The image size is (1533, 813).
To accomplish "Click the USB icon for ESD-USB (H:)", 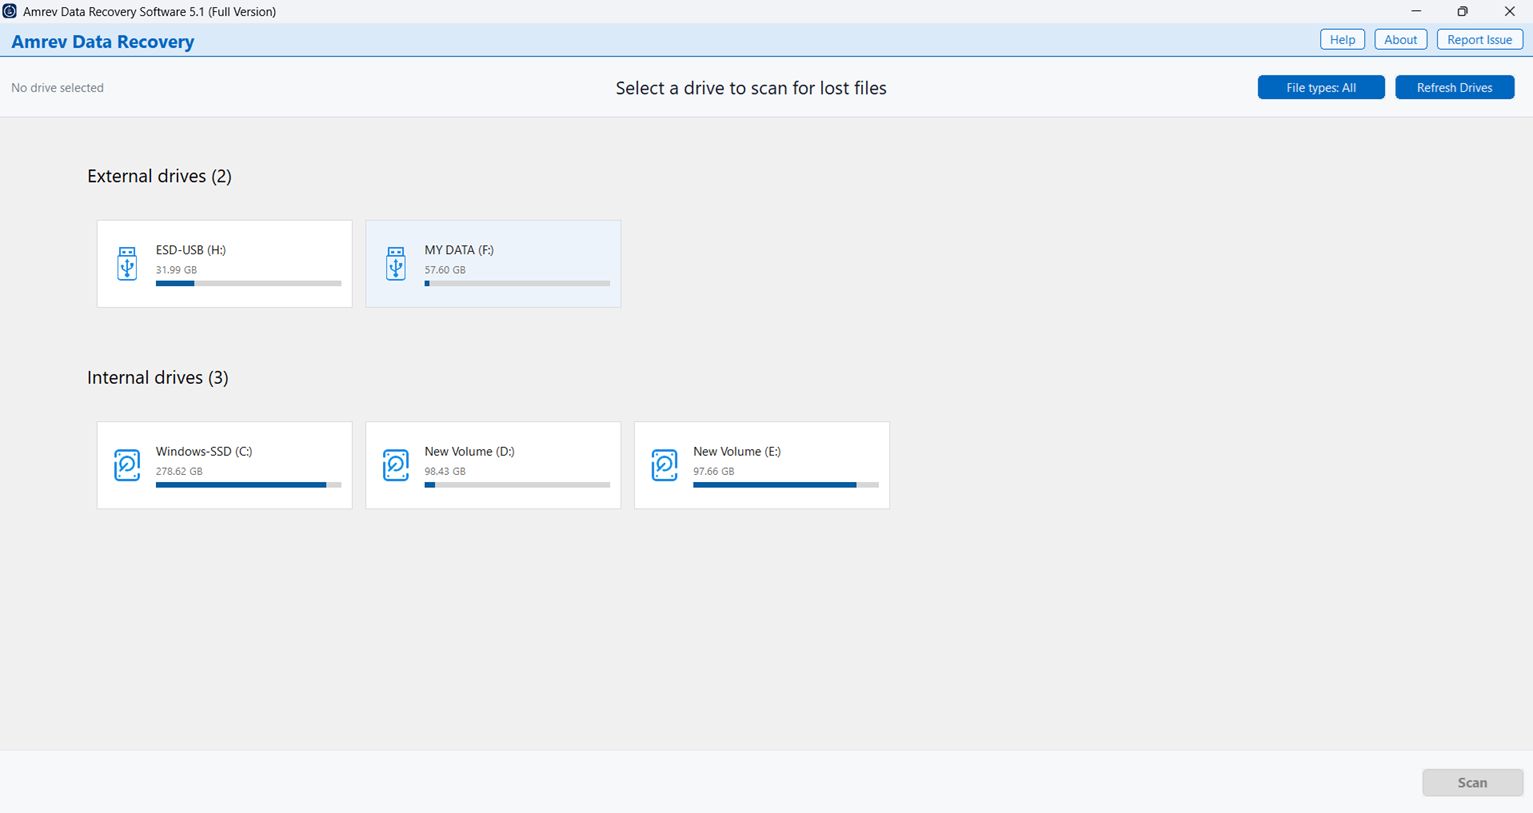I will pos(127,264).
